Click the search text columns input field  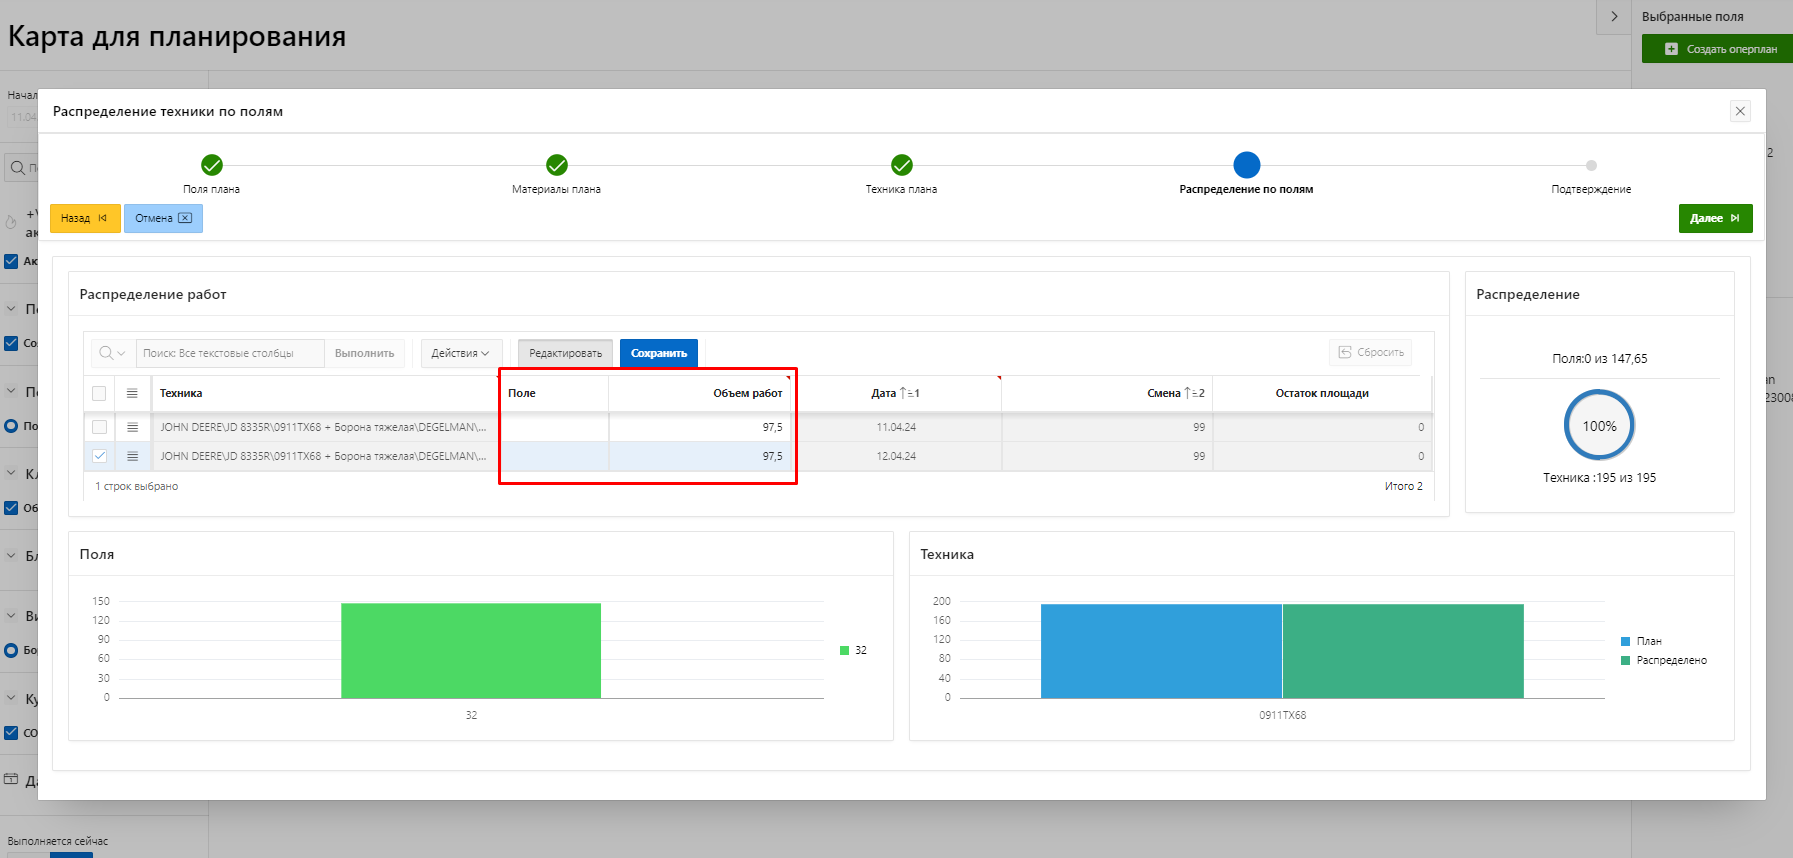tap(230, 353)
